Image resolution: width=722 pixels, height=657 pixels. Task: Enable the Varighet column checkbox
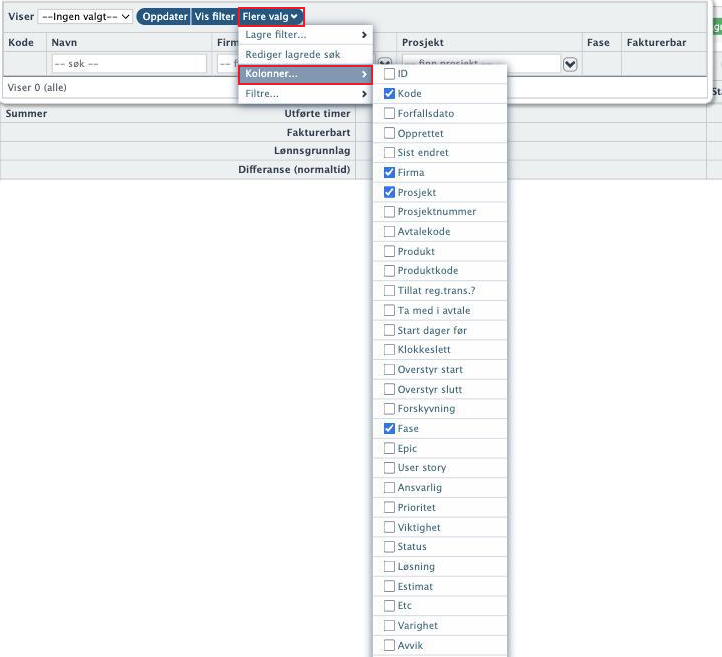390,625
